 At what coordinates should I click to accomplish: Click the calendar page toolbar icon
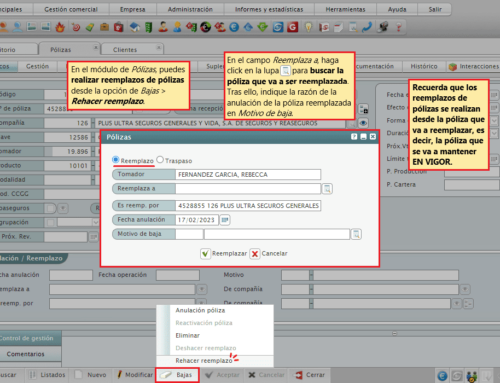coord(339,27)
